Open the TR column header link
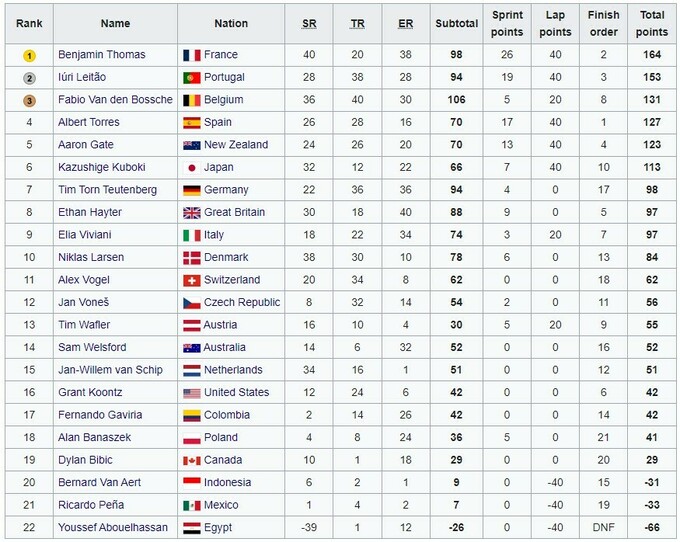This screenshot has width=680, height=542. 357,23
